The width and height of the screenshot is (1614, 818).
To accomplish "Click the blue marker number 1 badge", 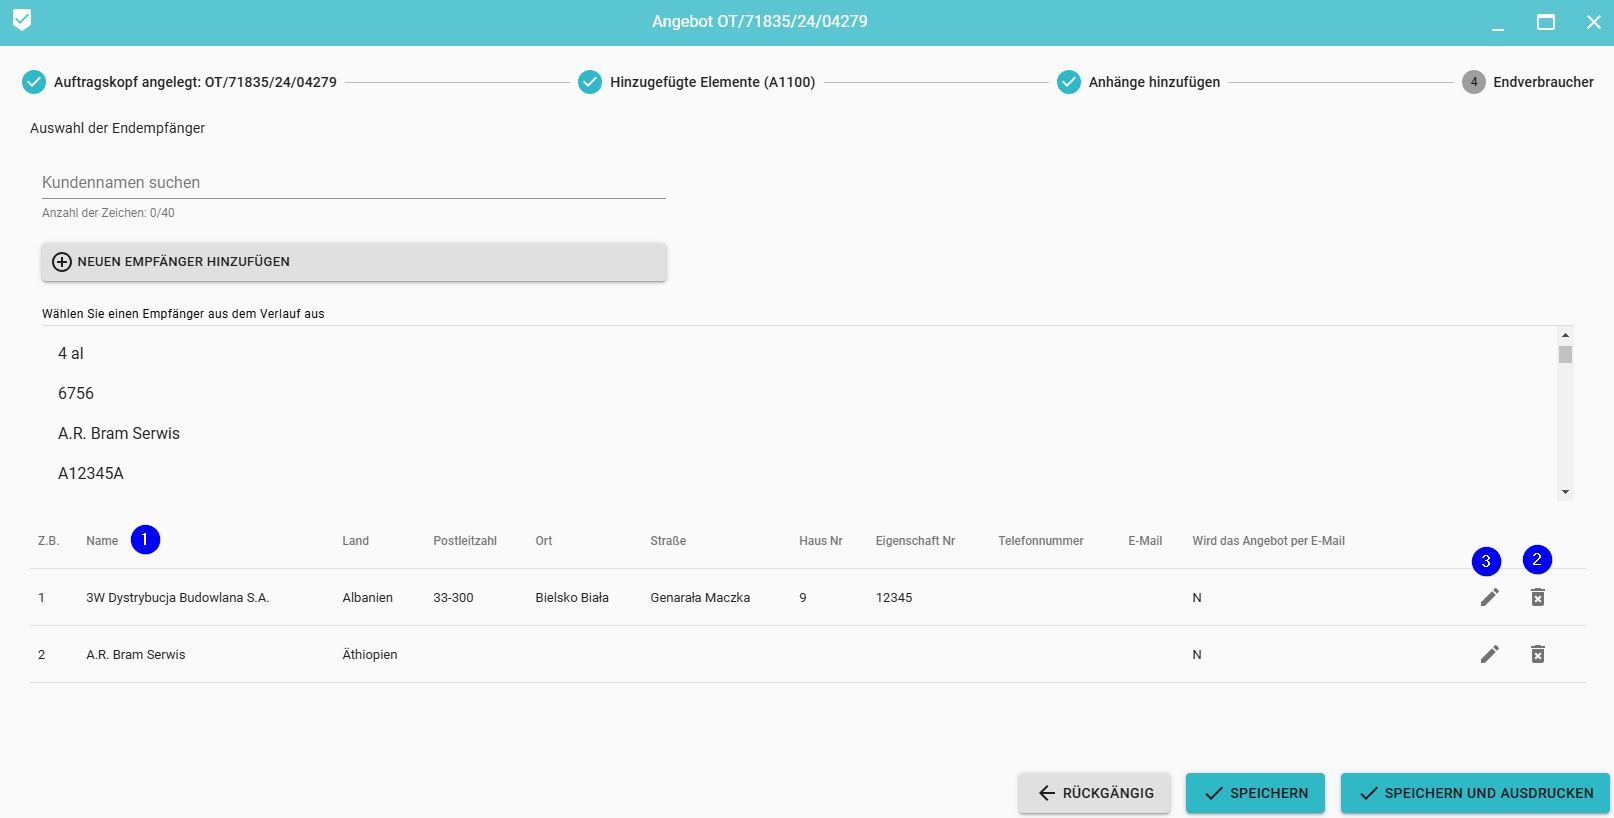I will click(x=145, y=540).
